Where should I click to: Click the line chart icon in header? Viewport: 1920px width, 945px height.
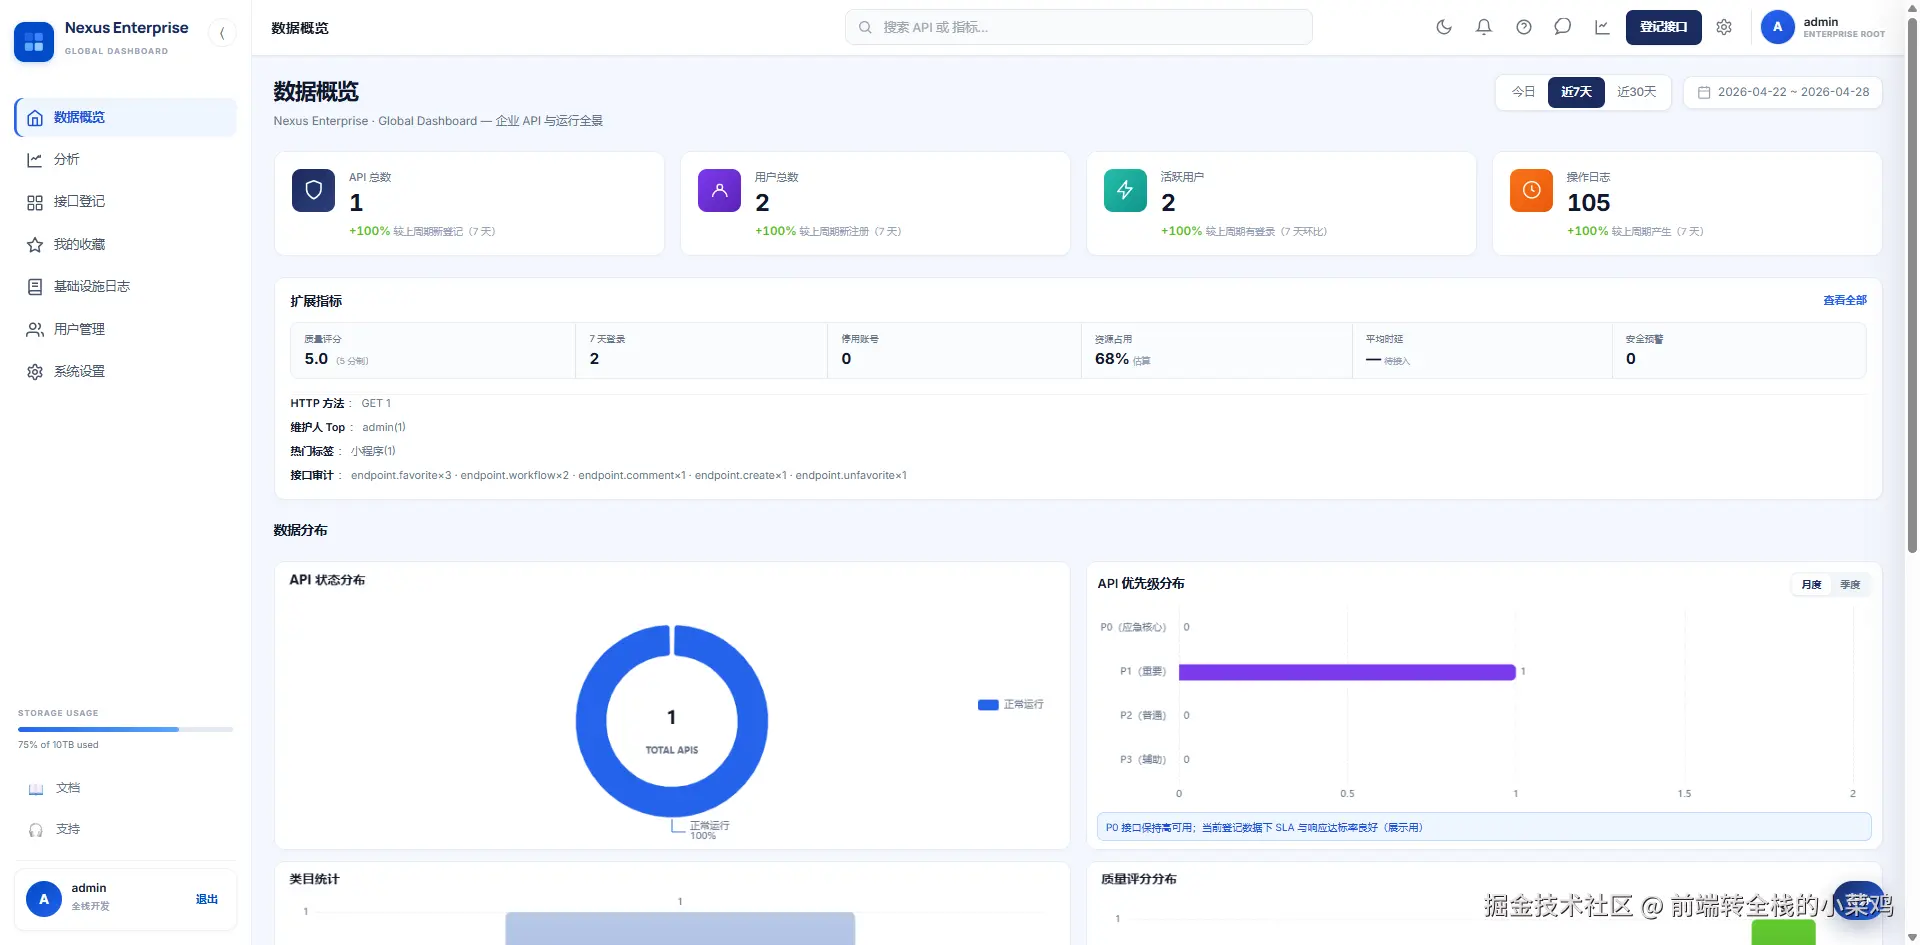(x=1602, y=27)
